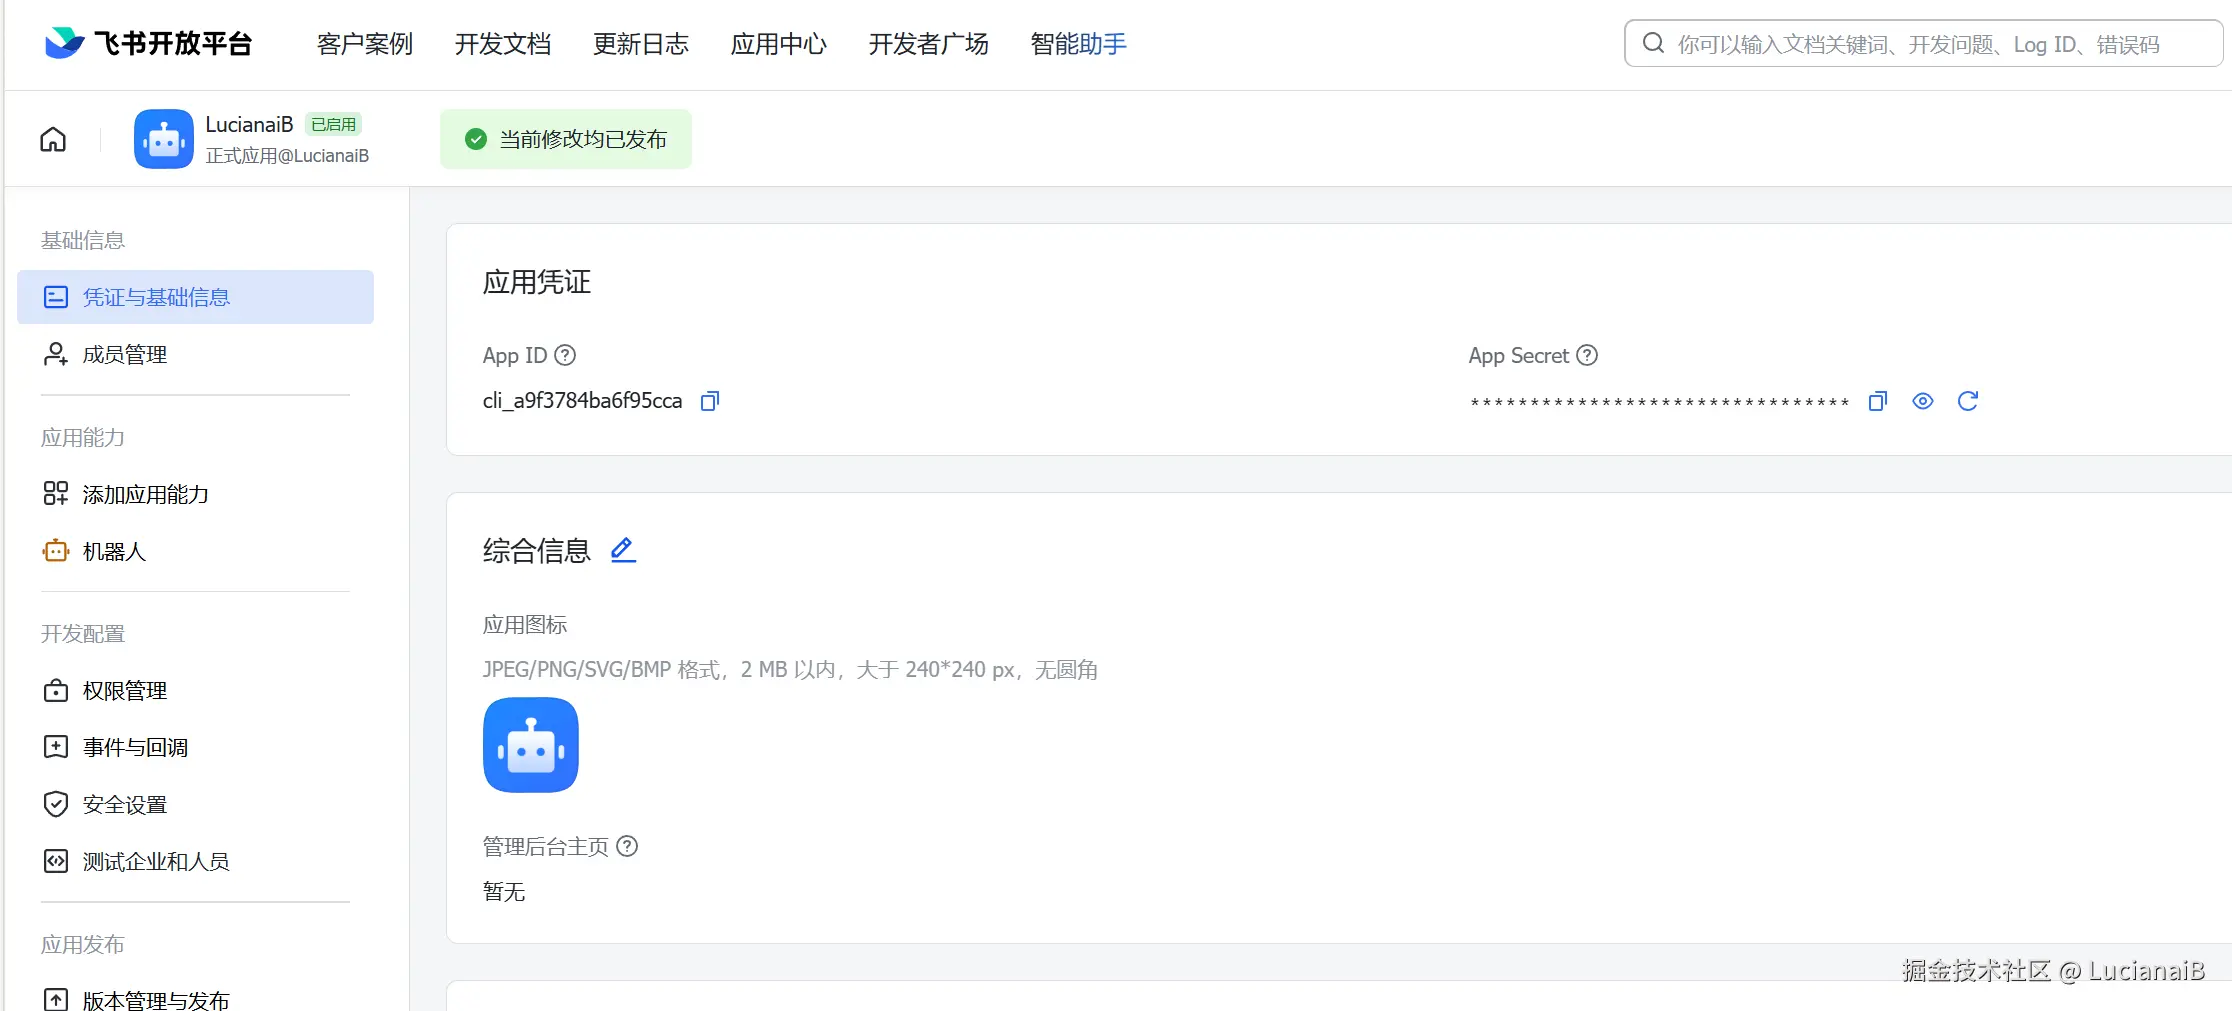Click the 暂无 value under 管理后台主页

(504, 892)
